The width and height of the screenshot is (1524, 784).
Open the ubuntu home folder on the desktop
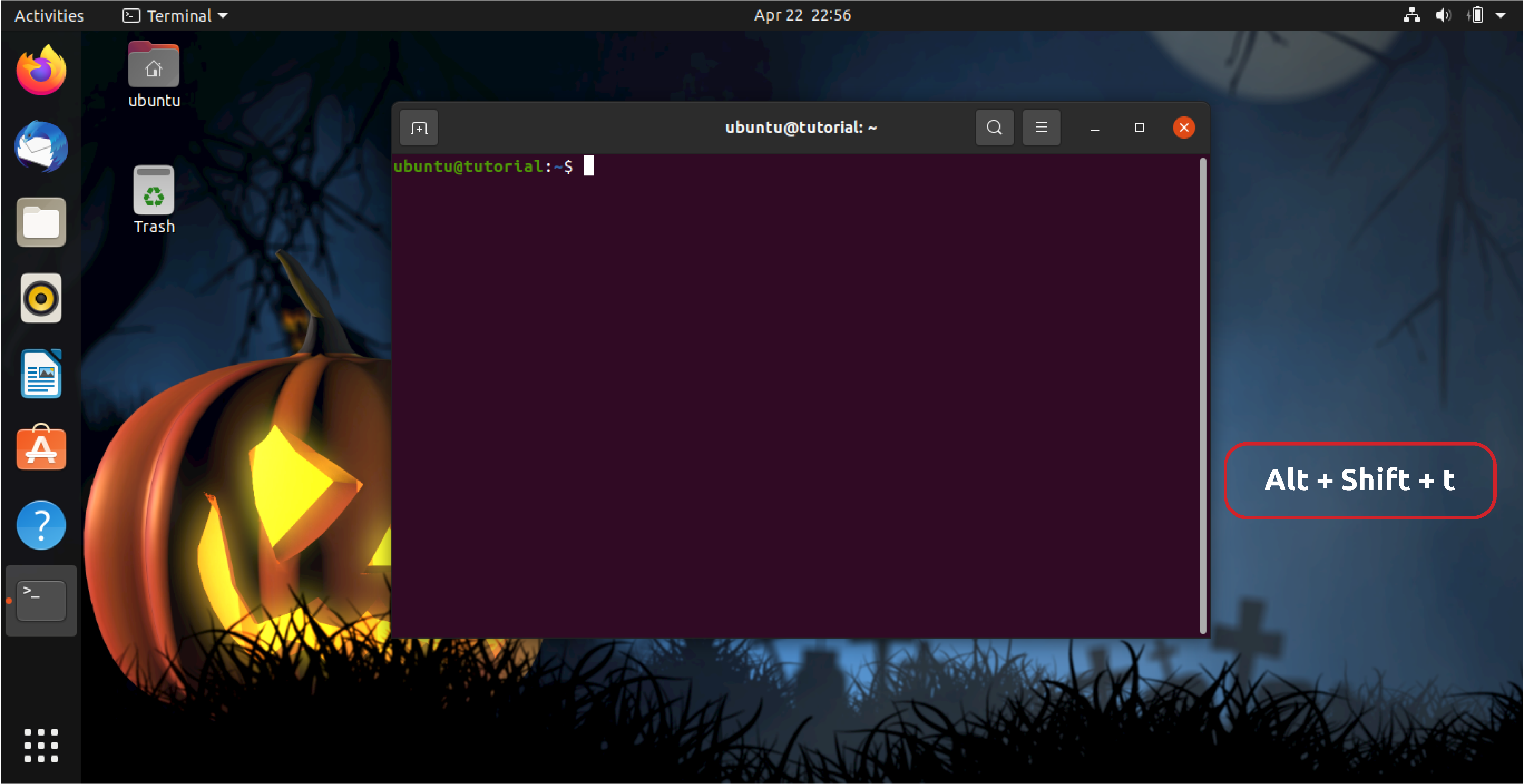pyautogui.click(x=154, y=74)
